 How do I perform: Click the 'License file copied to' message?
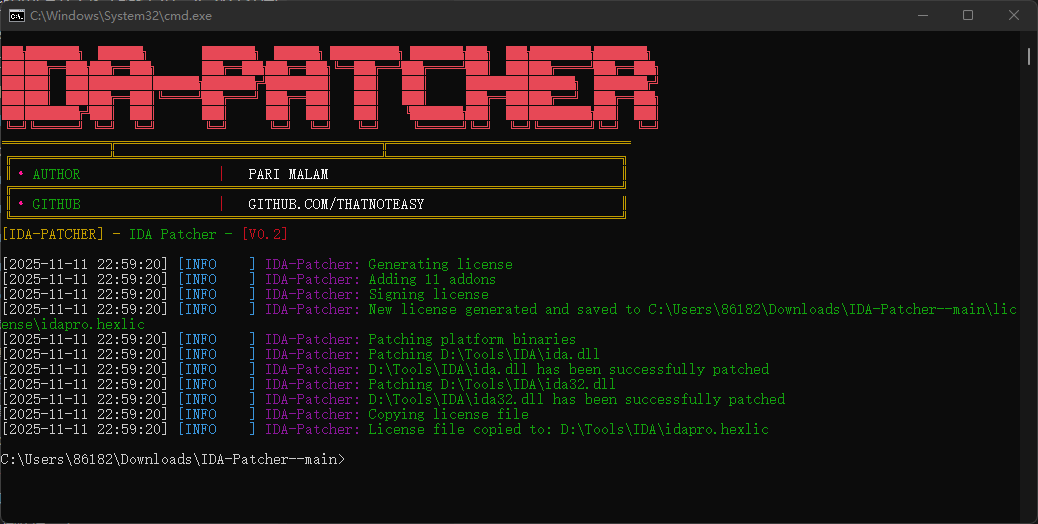(569, 429)
